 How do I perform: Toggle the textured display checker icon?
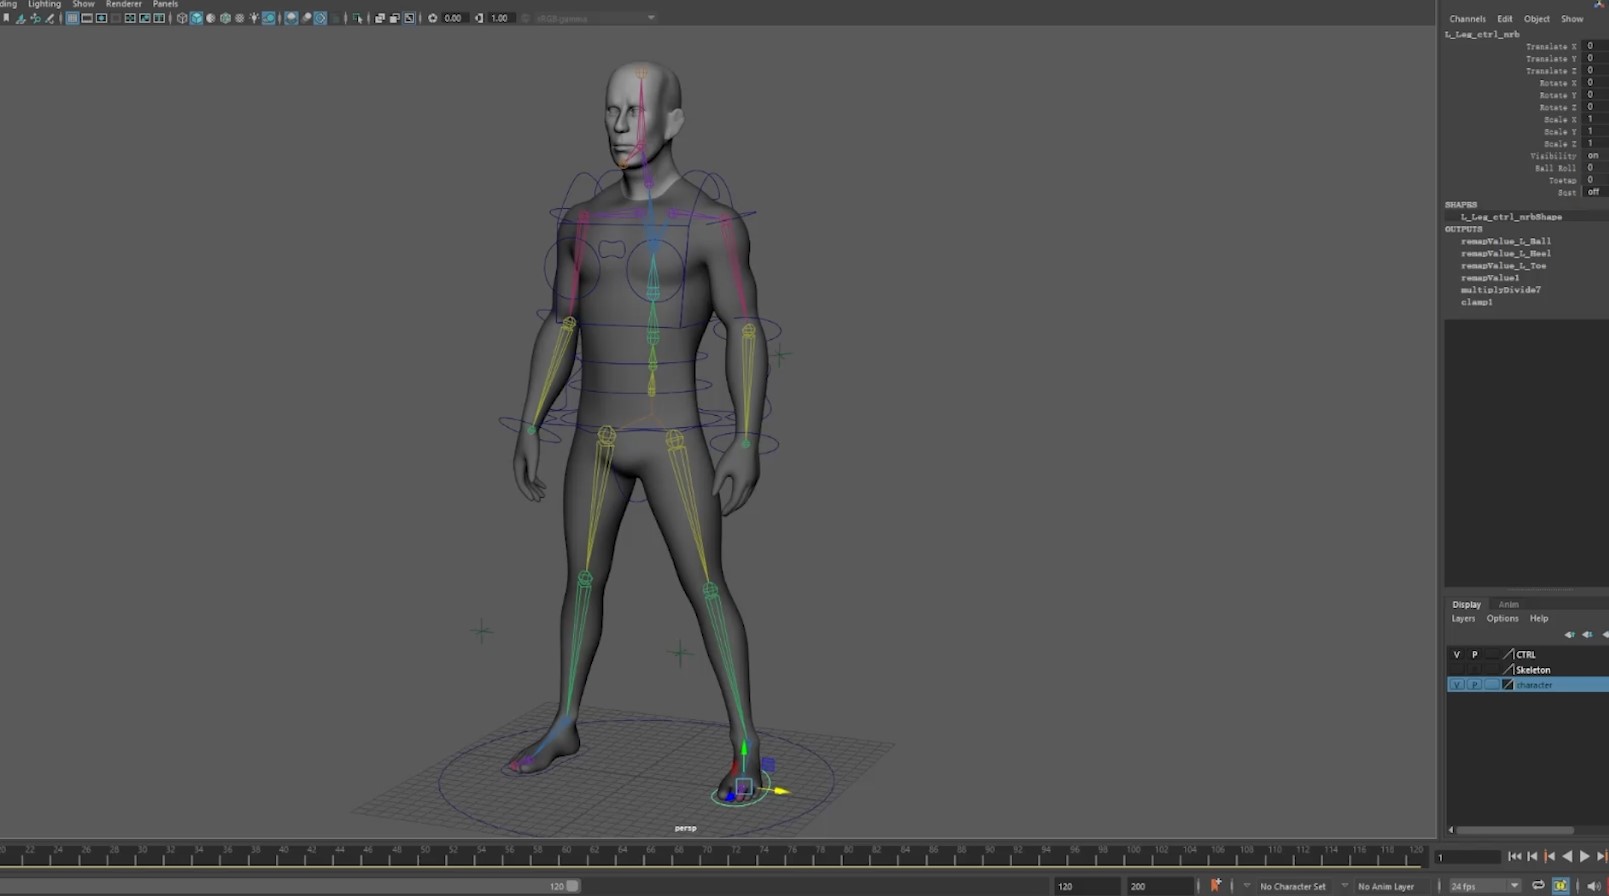pos(240,18)
